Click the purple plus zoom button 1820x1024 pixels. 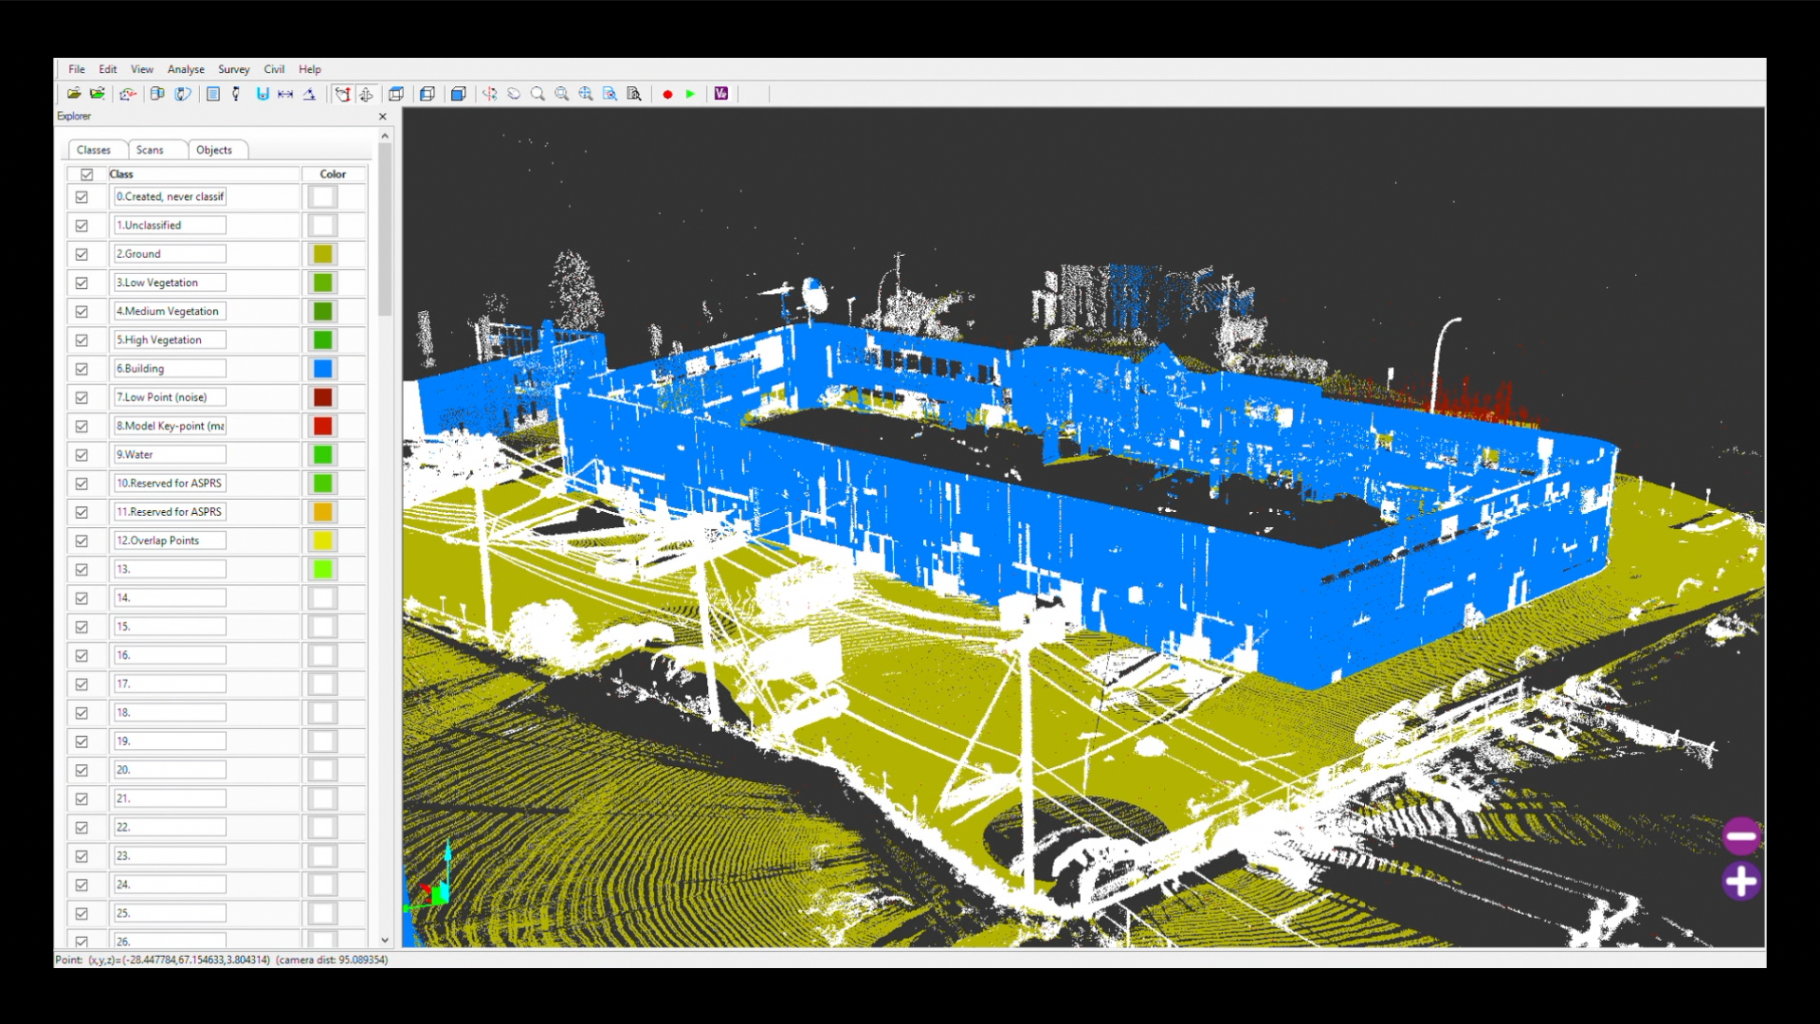point(1741,881)
